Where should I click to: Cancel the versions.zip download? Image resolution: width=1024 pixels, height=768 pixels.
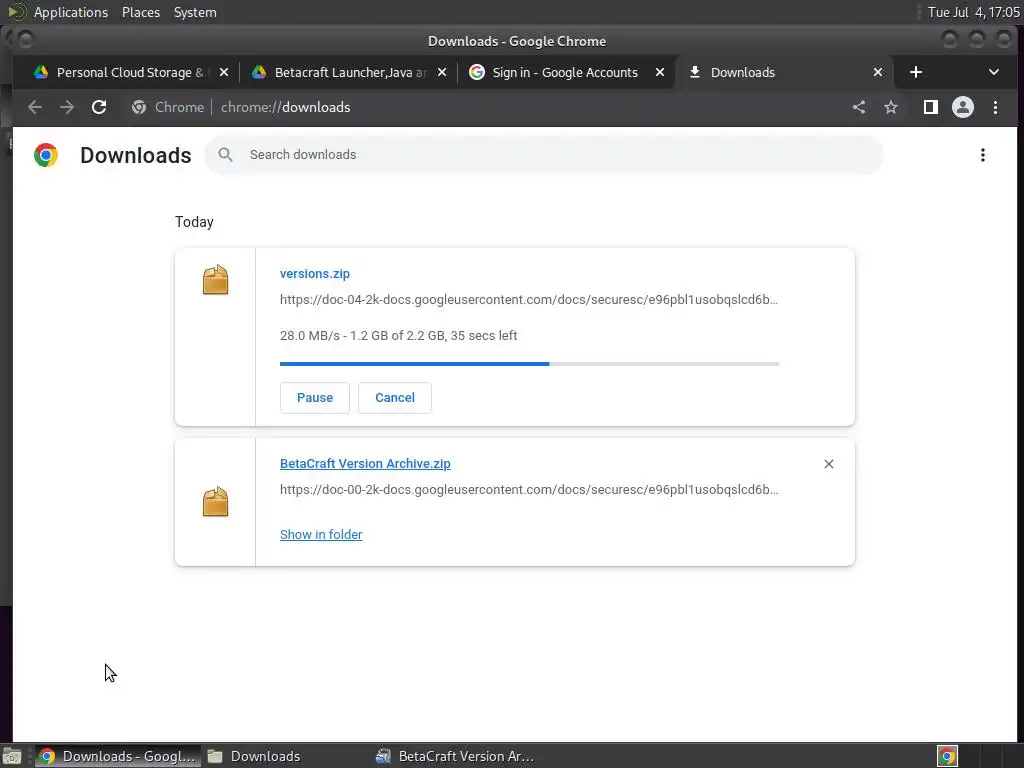point(394,398)
